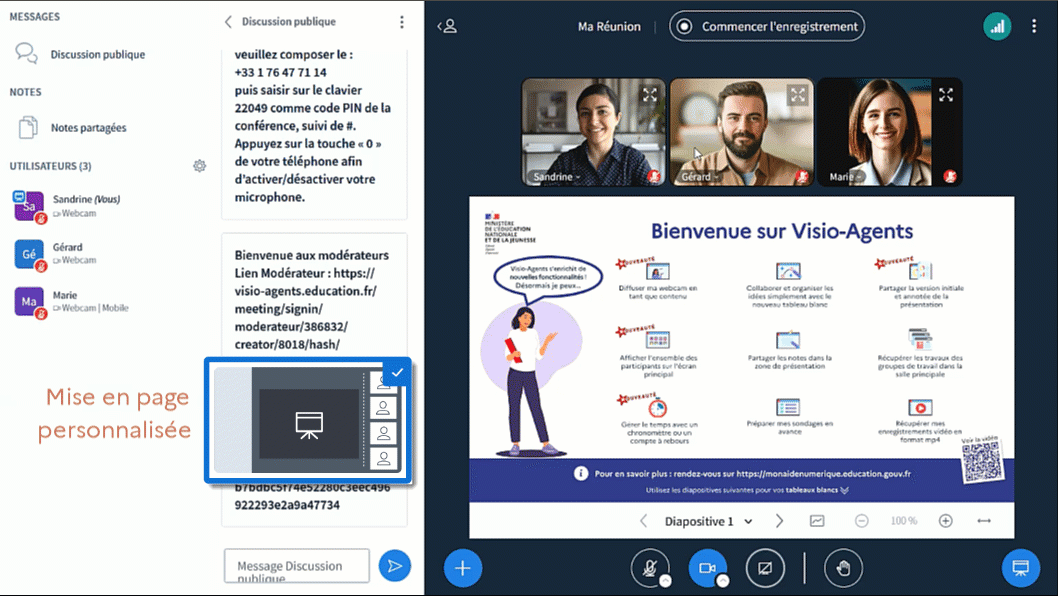Click Bienvenue sur Visio-Agents heading
Viewport: 1058px width, 596px height.
(x=782, y=231)
